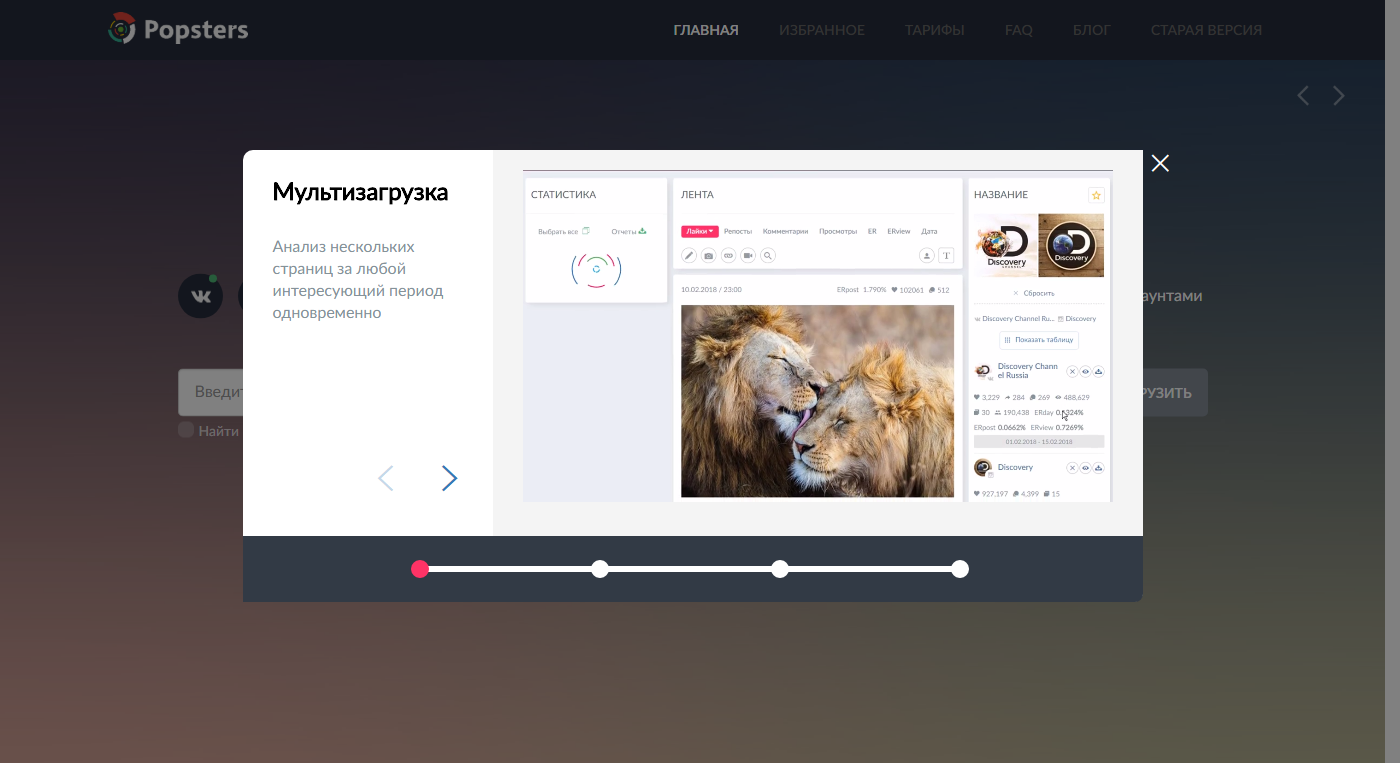Click the faded previous slide arrow in the popup
Image resolution: width=1400 pixels, height=763 pixels.
coord(386,479)
